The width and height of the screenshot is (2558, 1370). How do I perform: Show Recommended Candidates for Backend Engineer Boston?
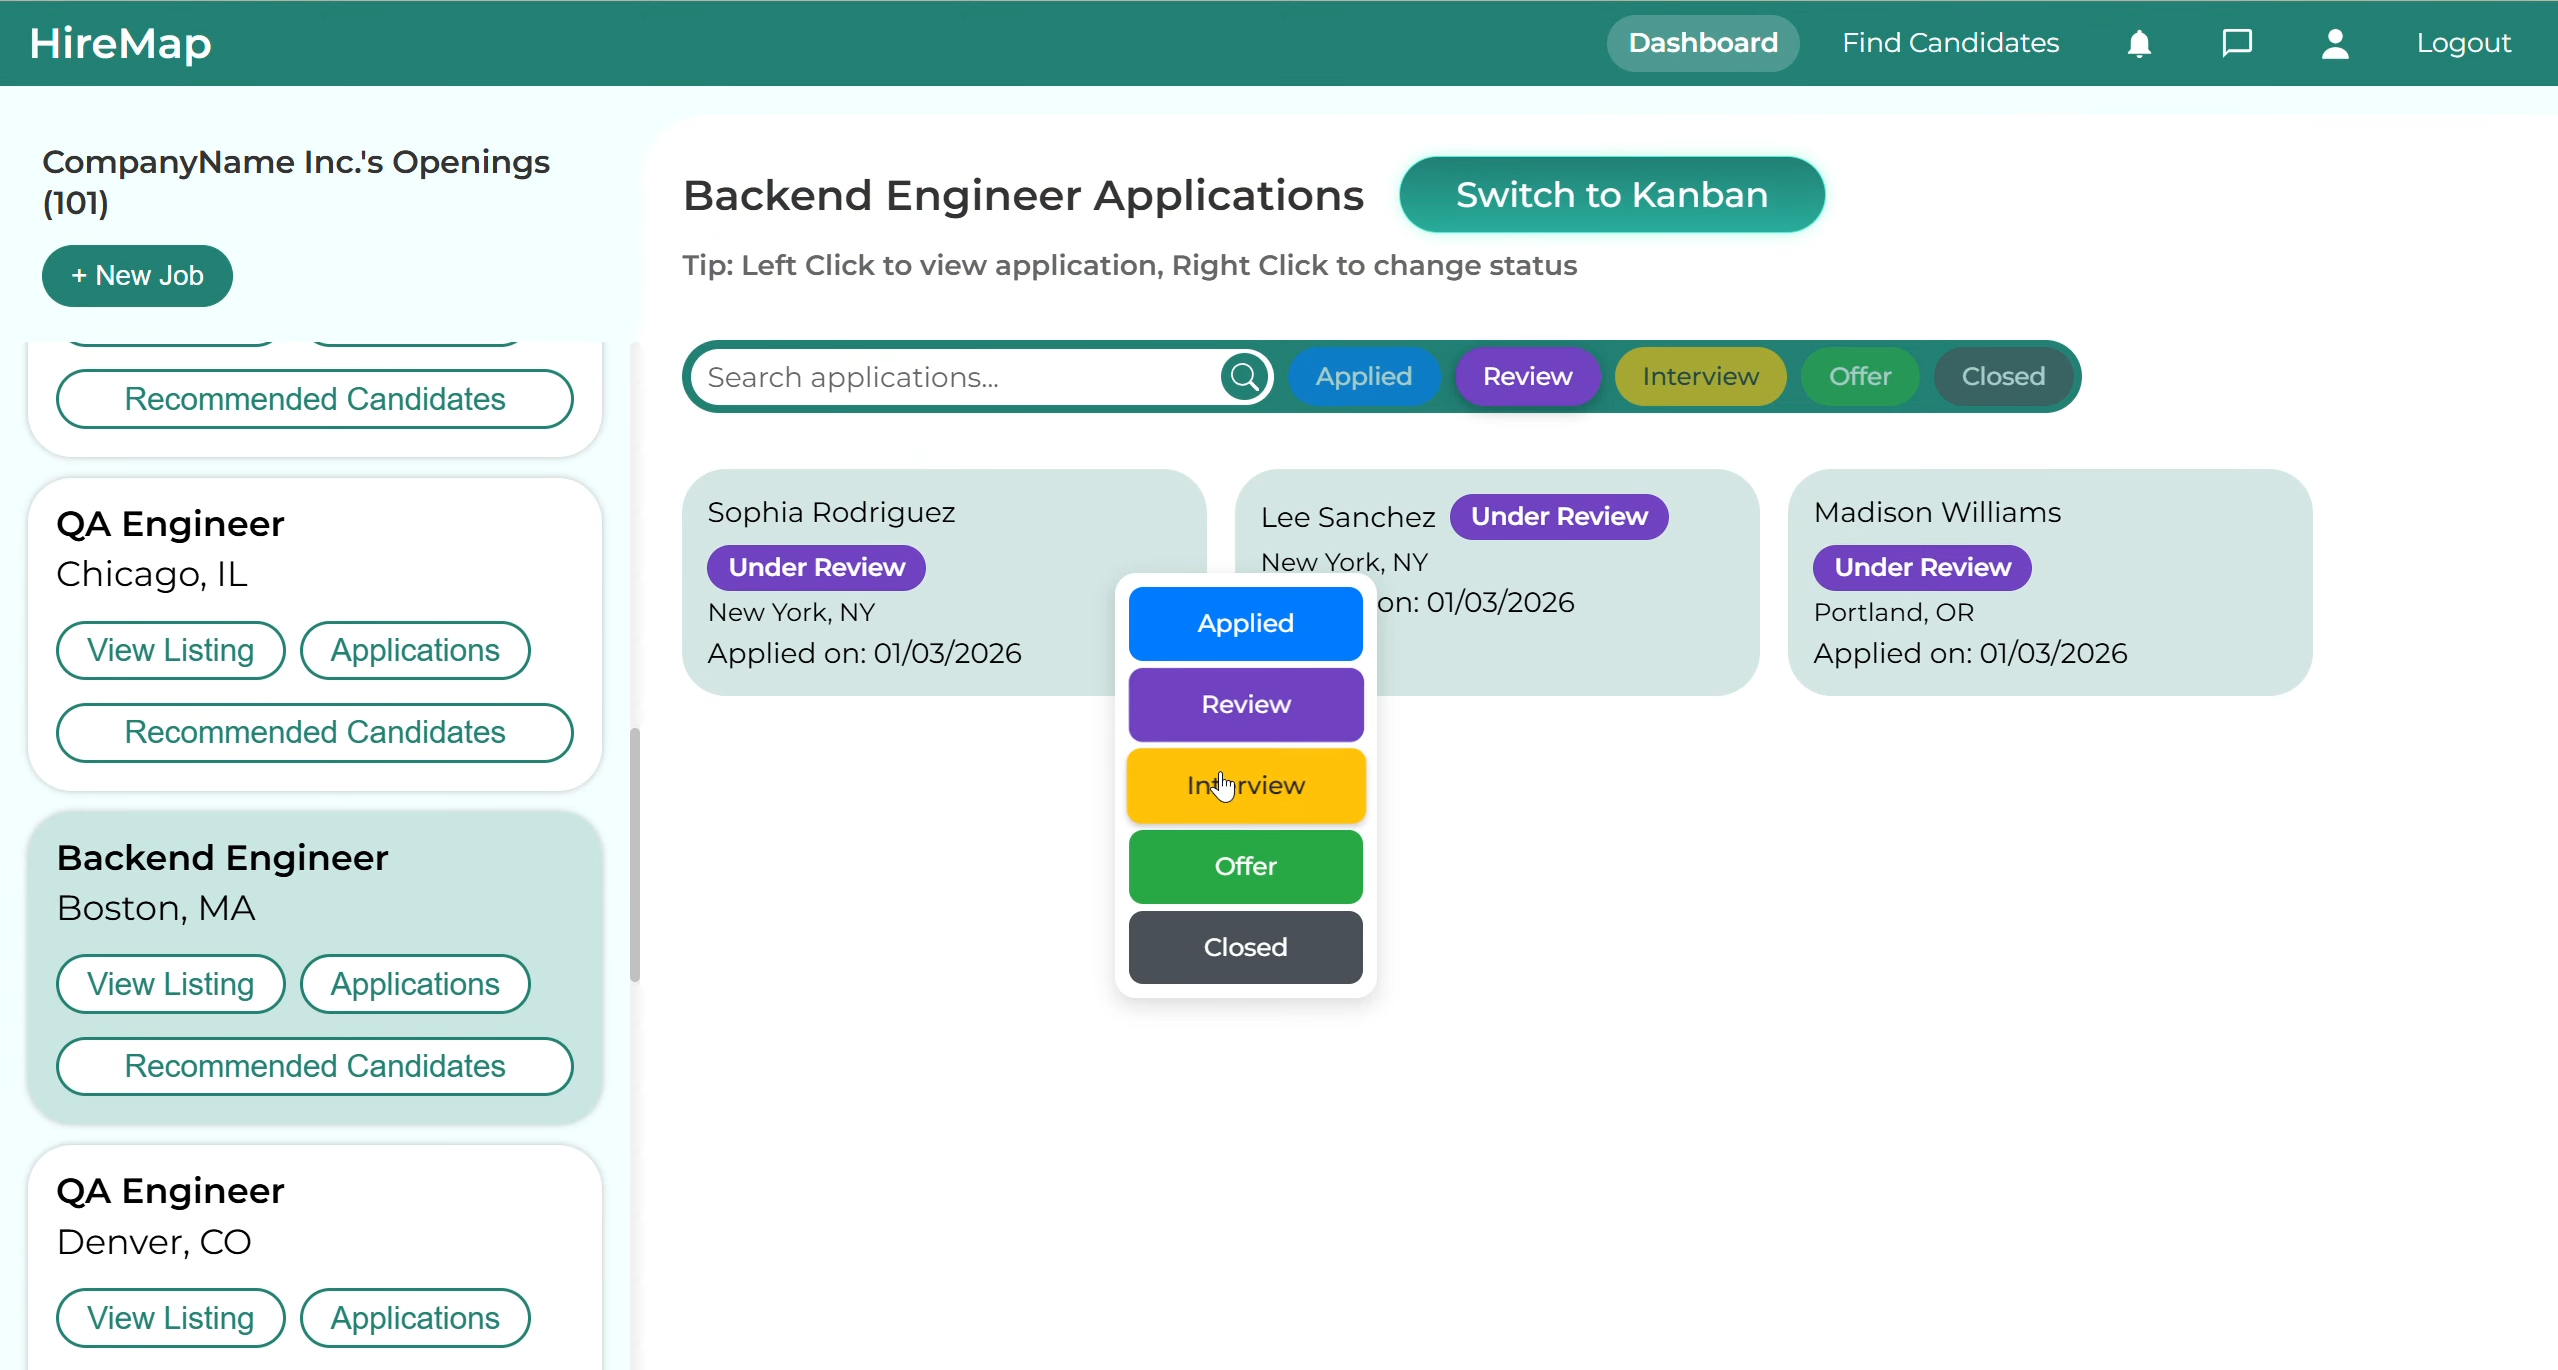coord(315,1067)
